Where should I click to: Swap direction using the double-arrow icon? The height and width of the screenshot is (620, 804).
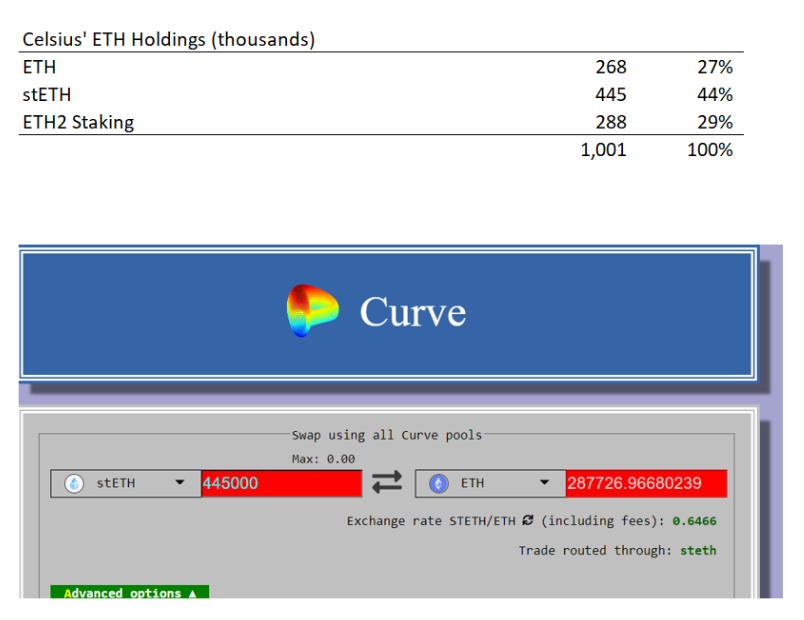387,483
